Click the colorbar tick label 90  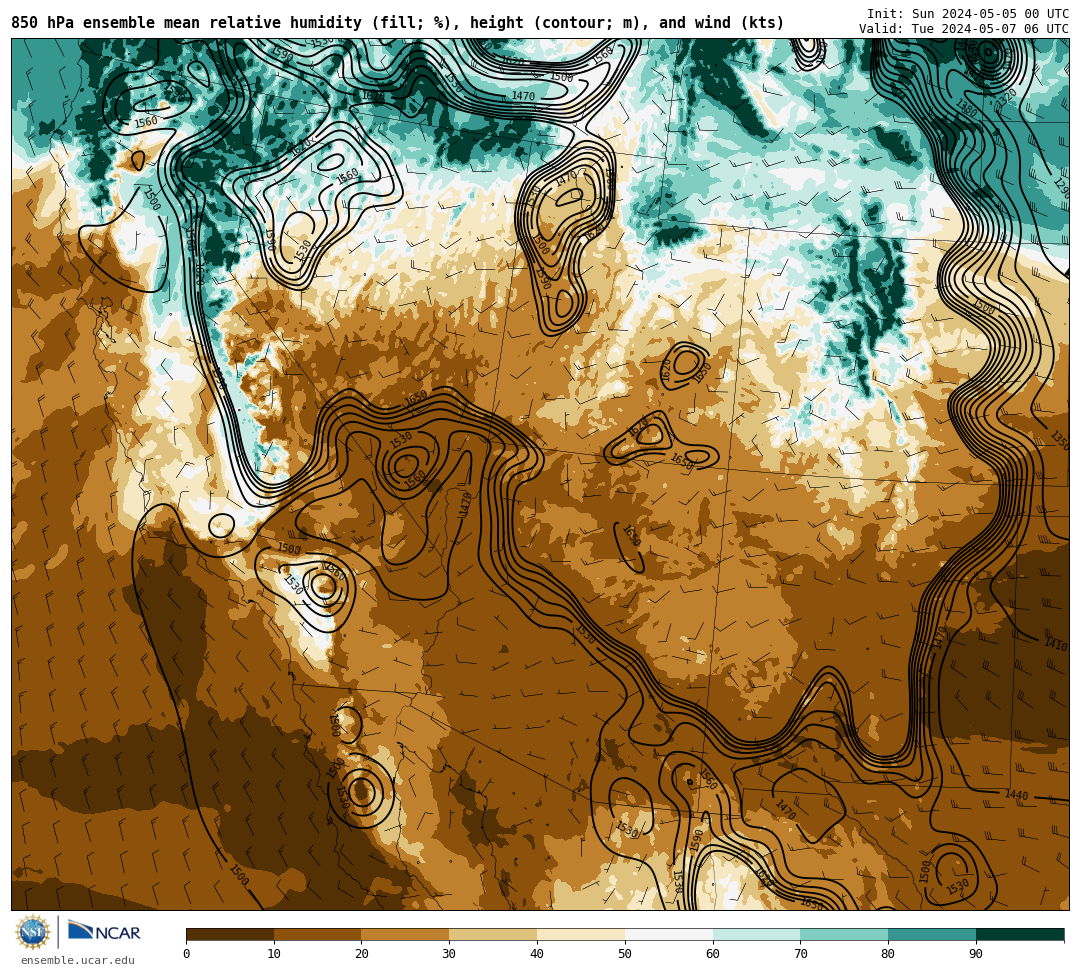pyautogui.click(x=976, y=954)
